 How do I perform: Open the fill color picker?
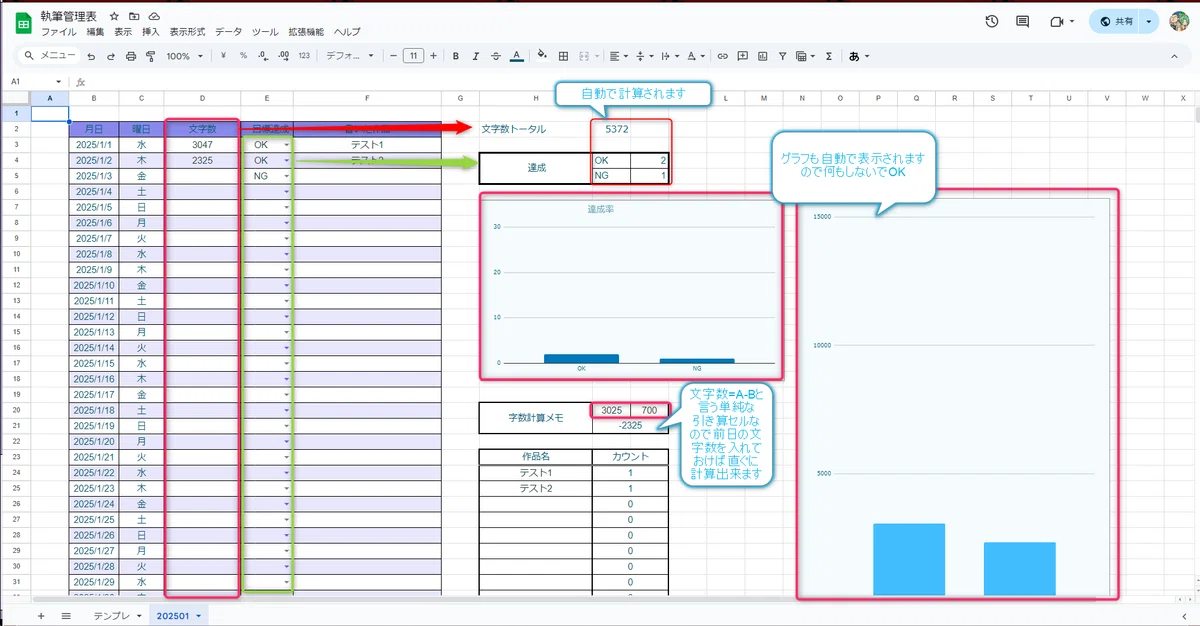[x=543, y=56]
